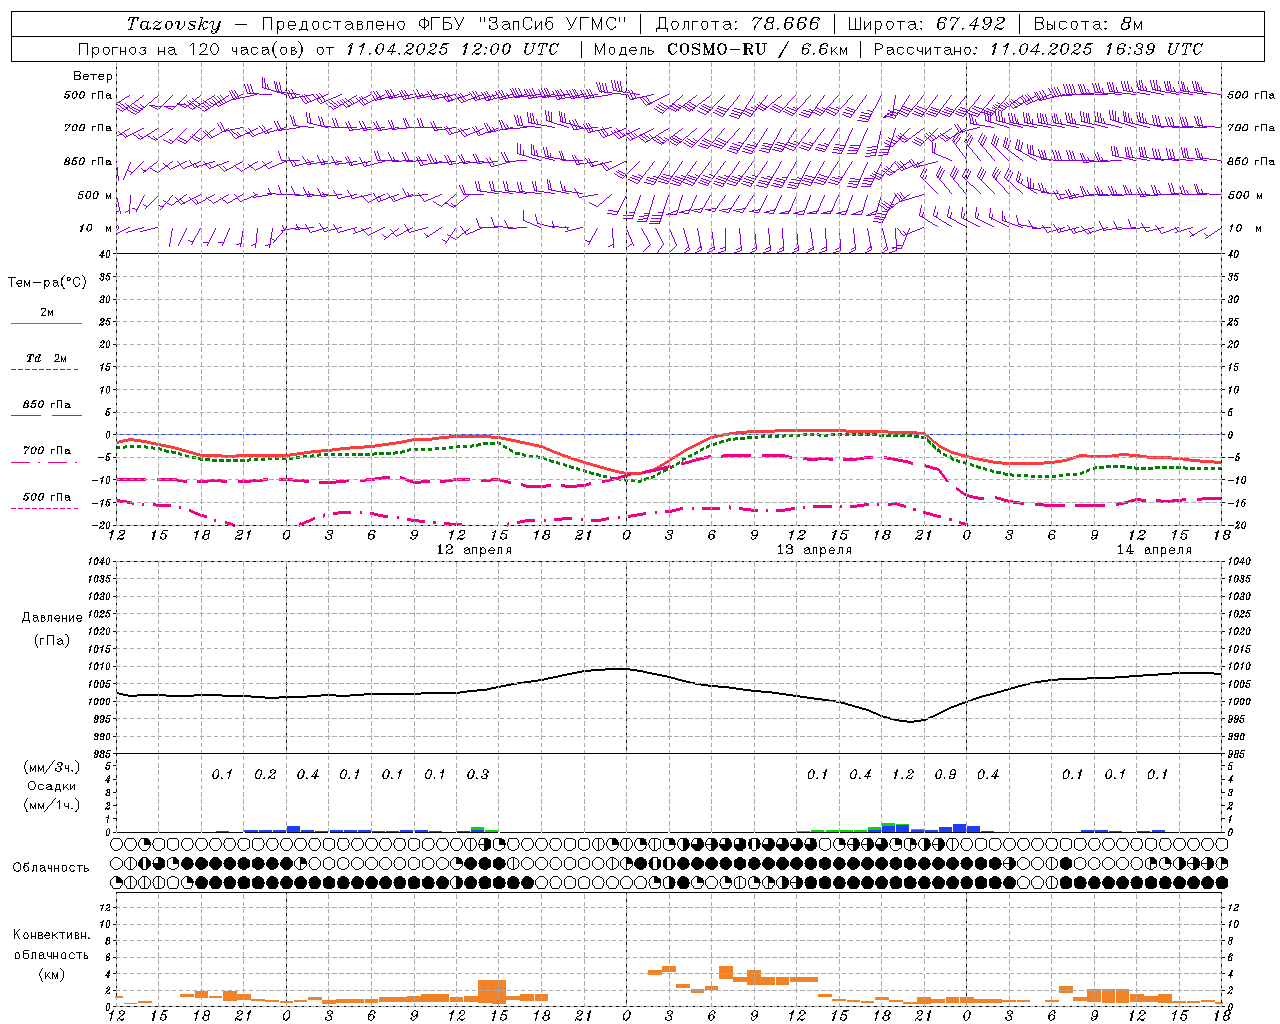Viewport: 1280px width, 1024px height.
Task: Click the 0.2 precipitation amount value
Action: [265, 775]
